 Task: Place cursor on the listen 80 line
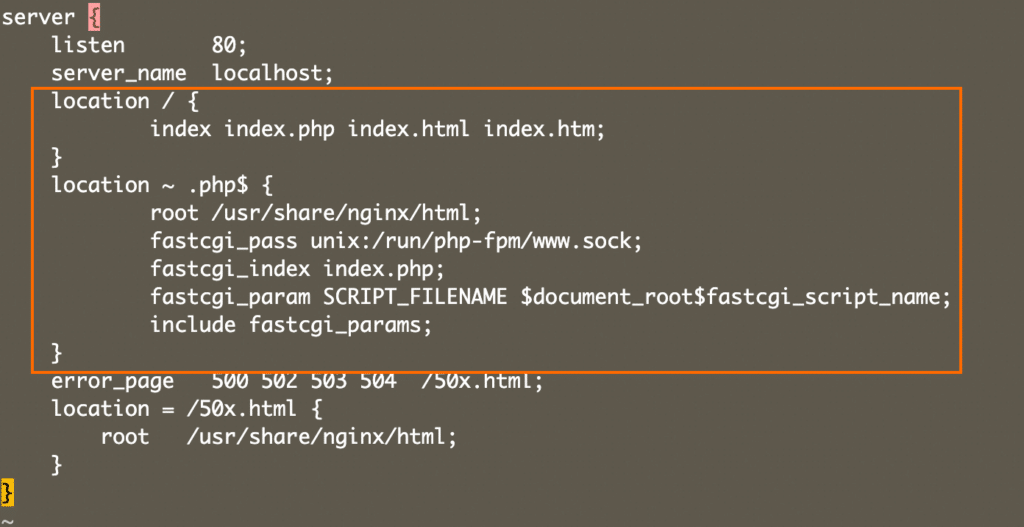pos(149,46)
